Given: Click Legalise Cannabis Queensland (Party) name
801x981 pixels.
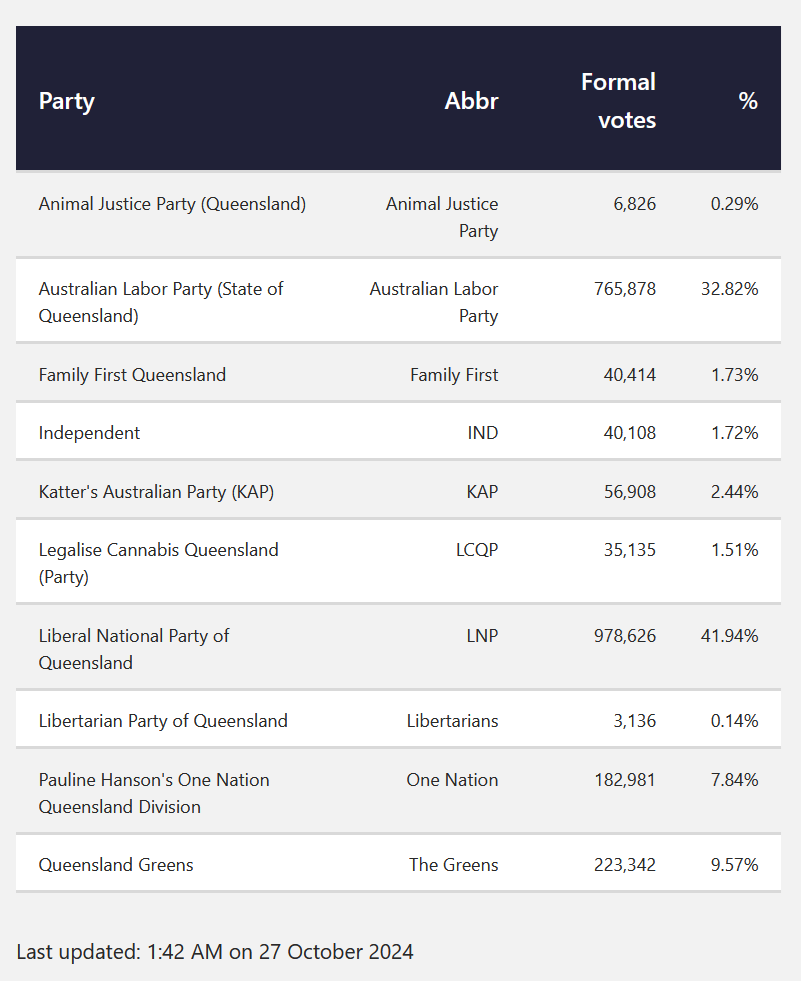Looking at the screenshot, I should [x=158, y=563].
